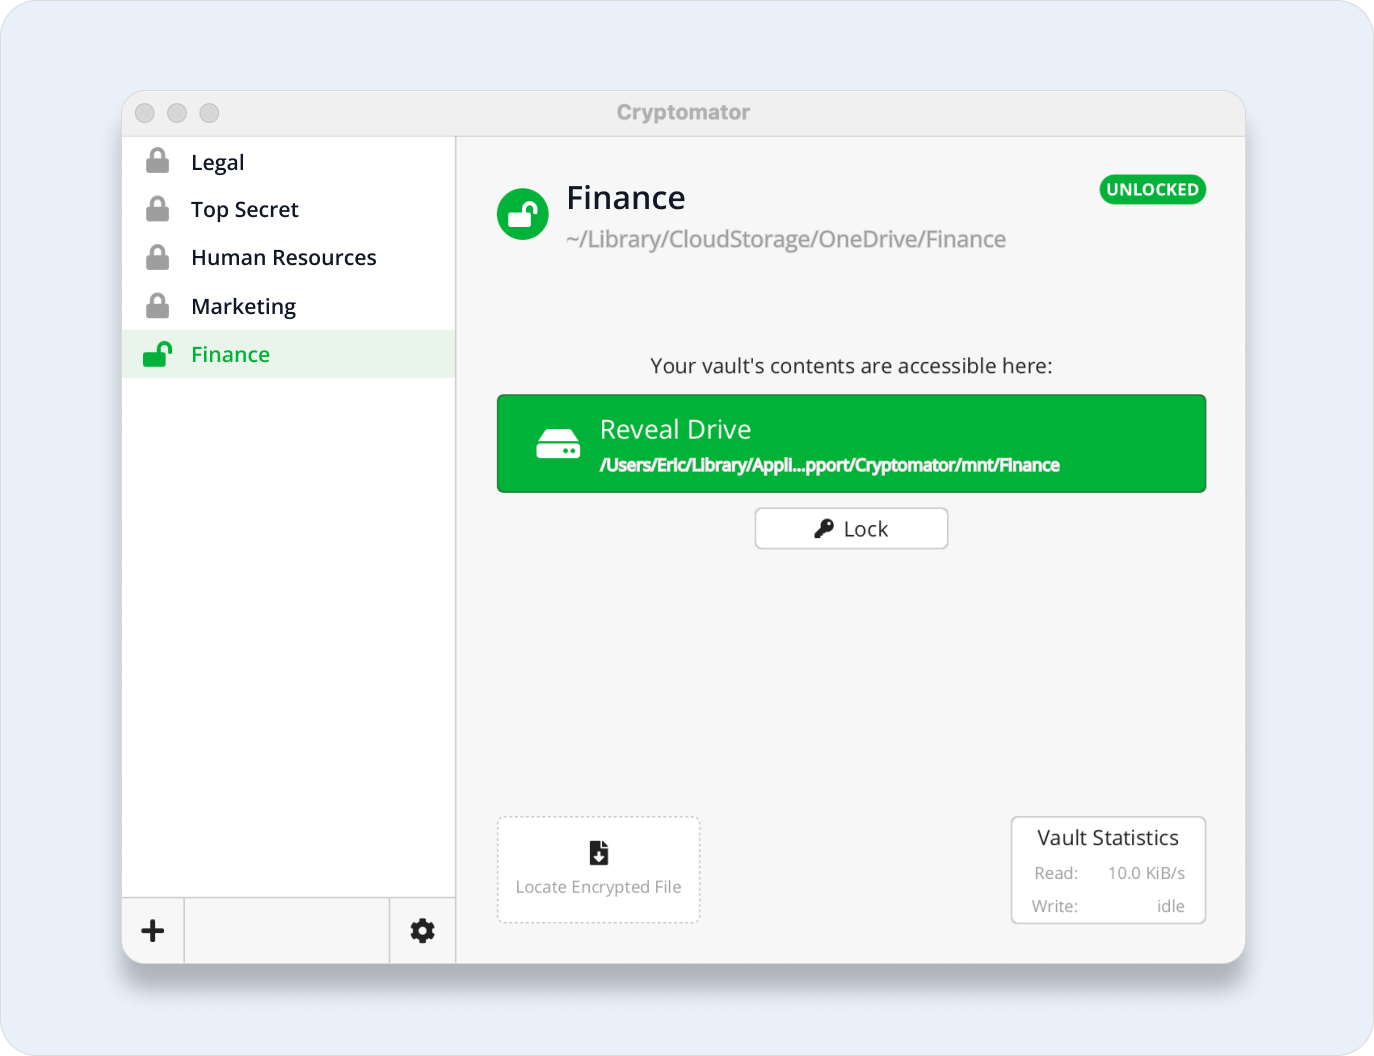This screenshot has width=1374, height=1056.
Task: Click the Finance vault title heading
Action: (x=626, y=198)
